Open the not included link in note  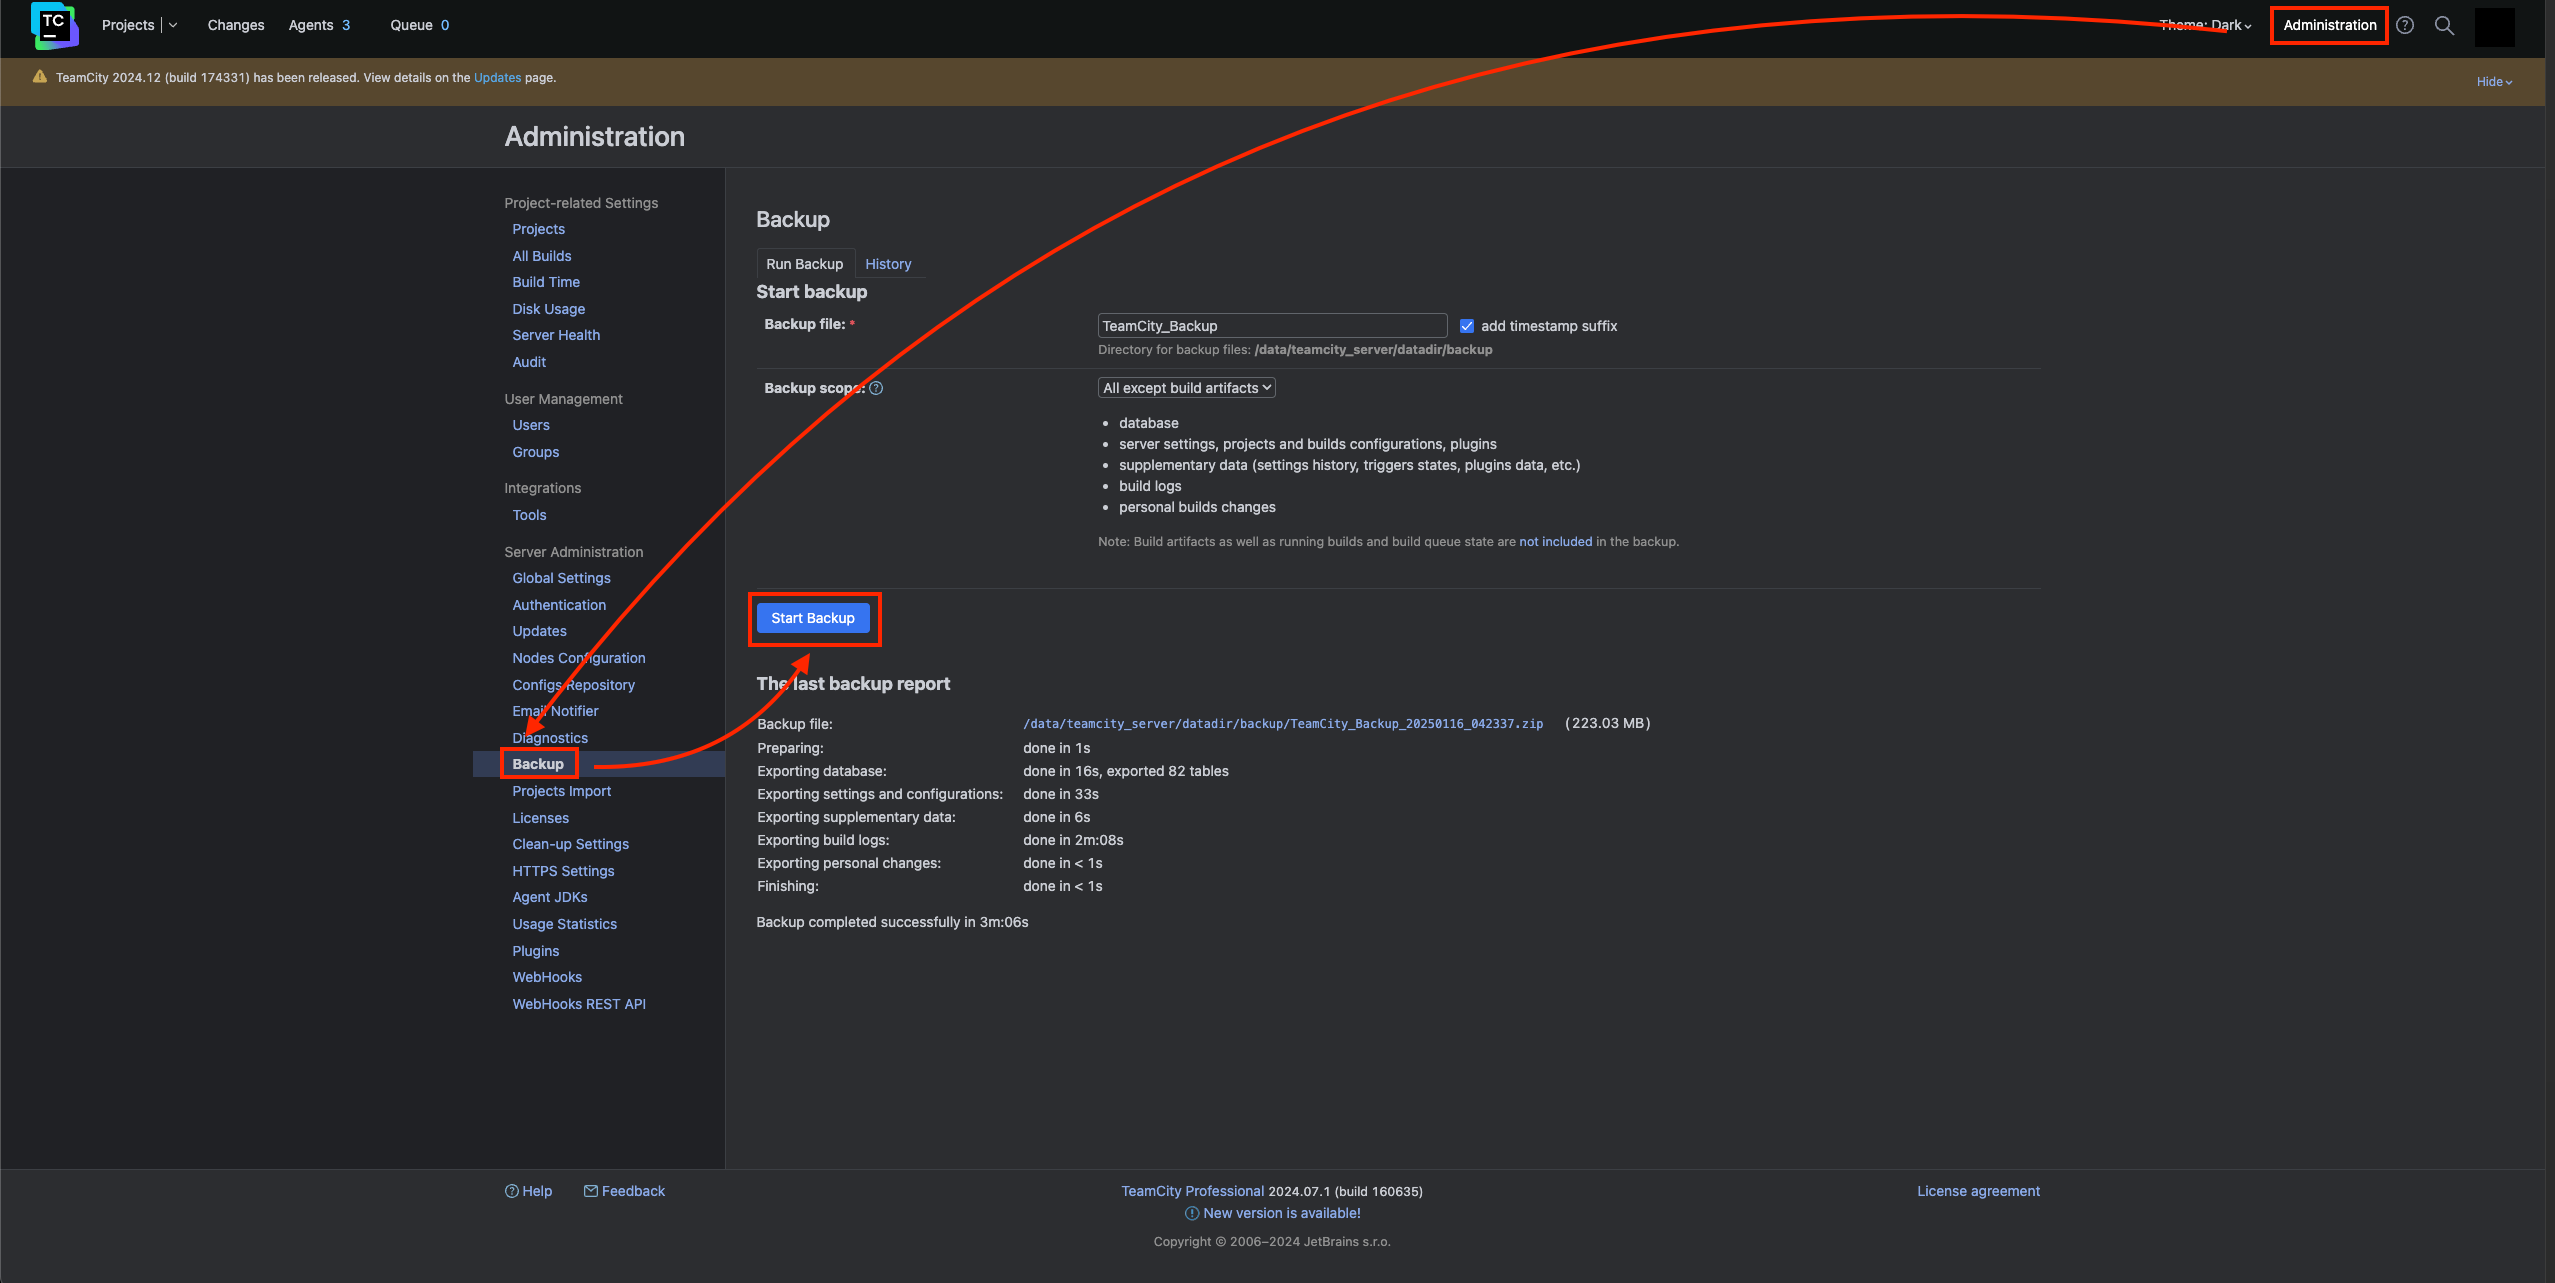point(1555,542)
